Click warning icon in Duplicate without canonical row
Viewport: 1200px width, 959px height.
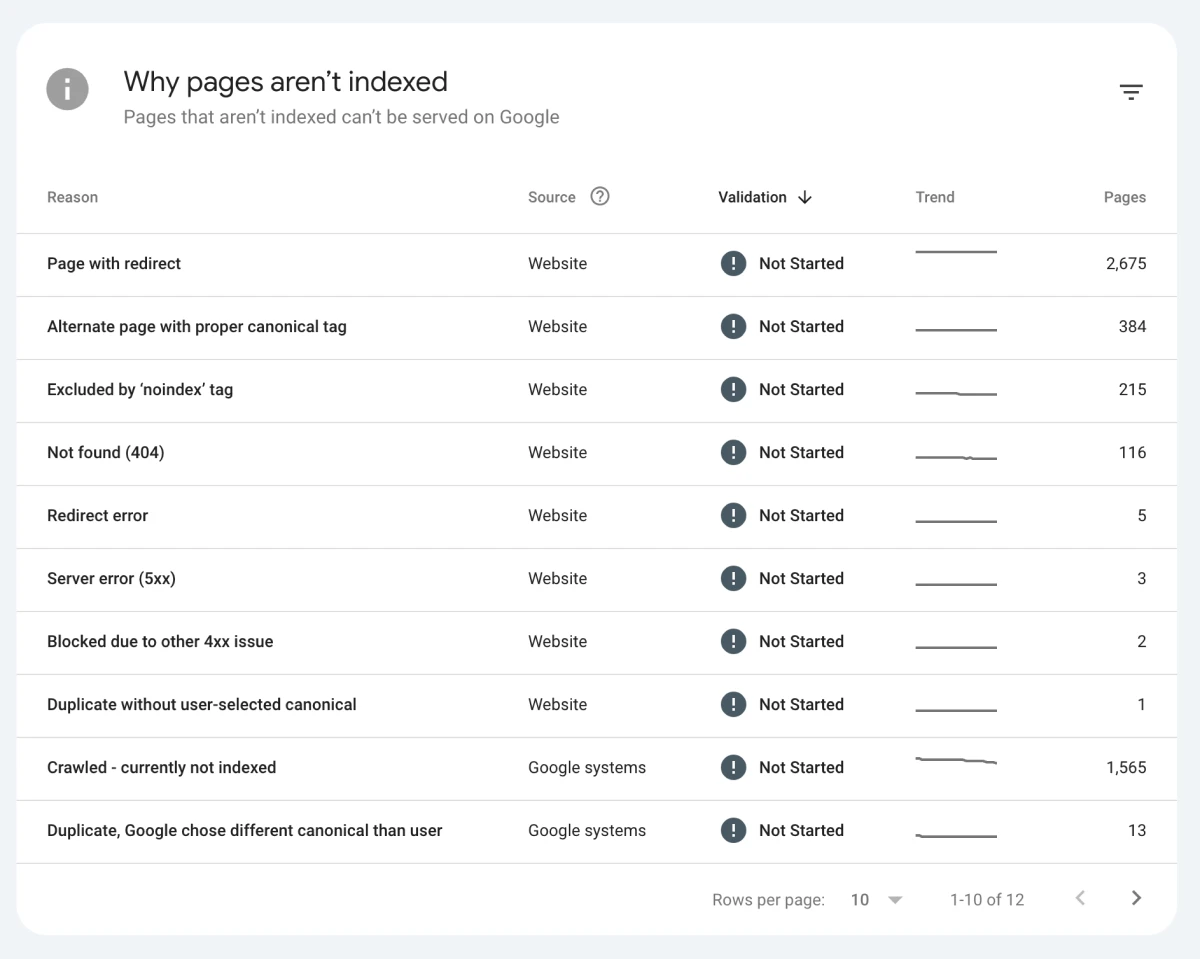click(x=733, y=704)
